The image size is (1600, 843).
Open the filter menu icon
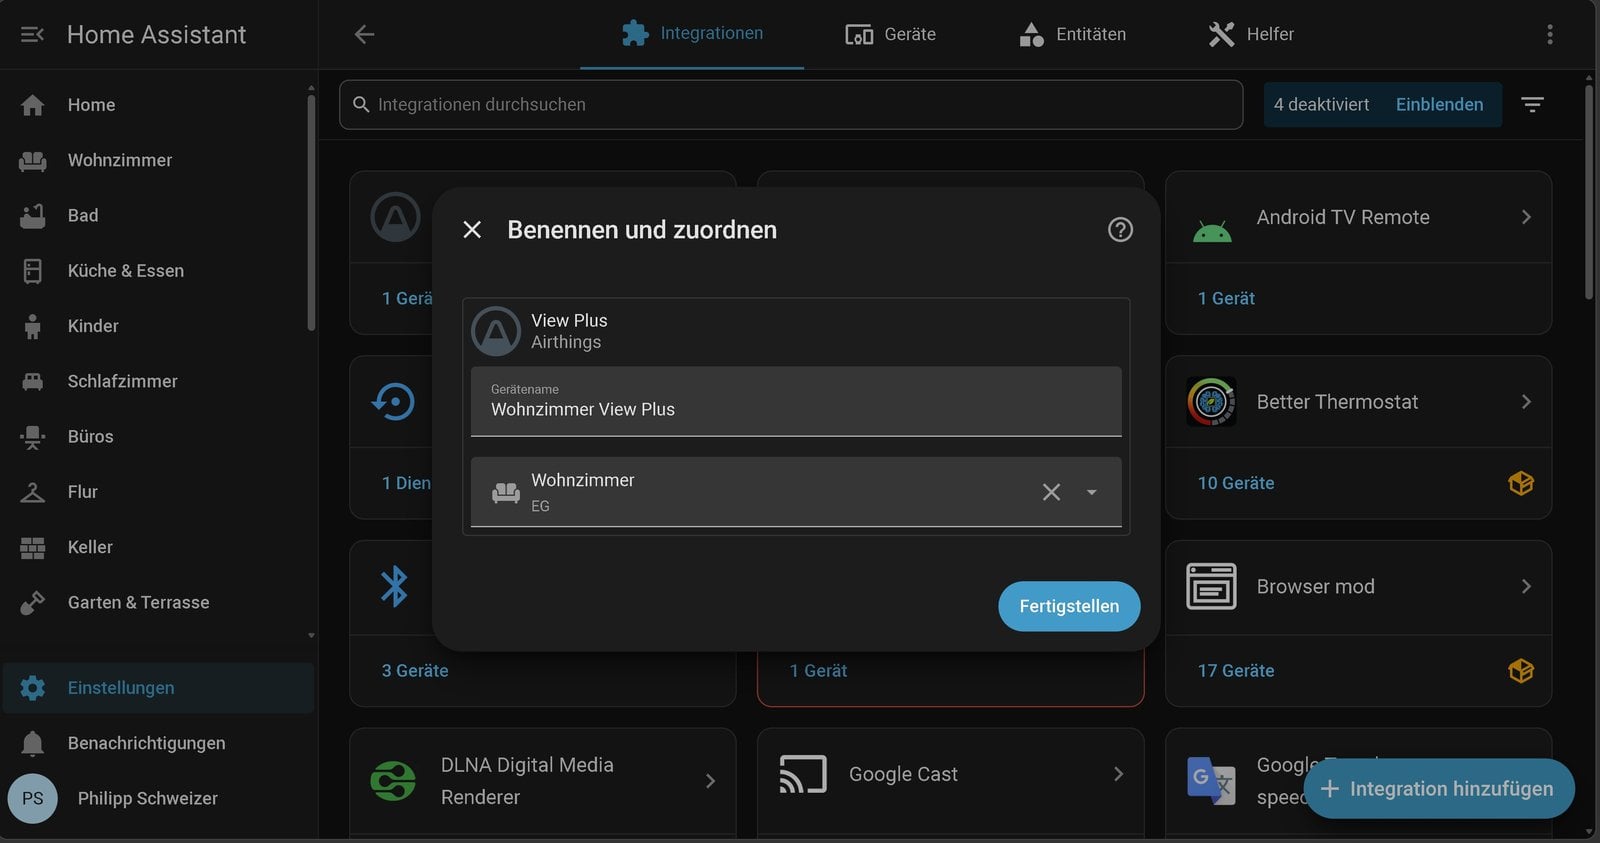click(x=1532, y=105)
